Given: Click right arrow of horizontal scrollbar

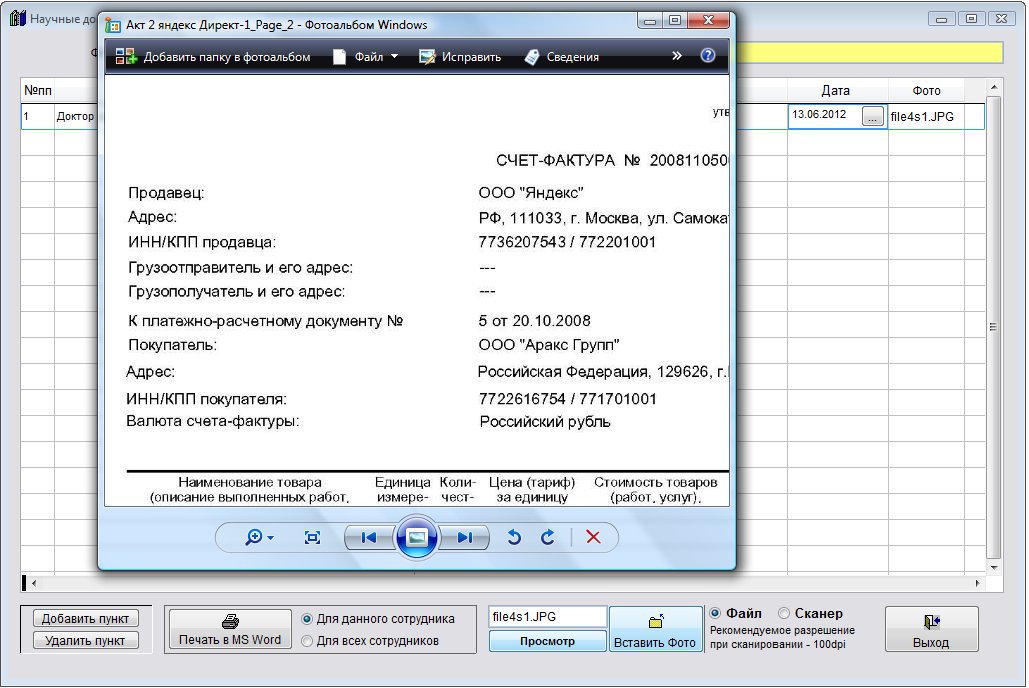Looking at the screenshot, I should point(977,583).
